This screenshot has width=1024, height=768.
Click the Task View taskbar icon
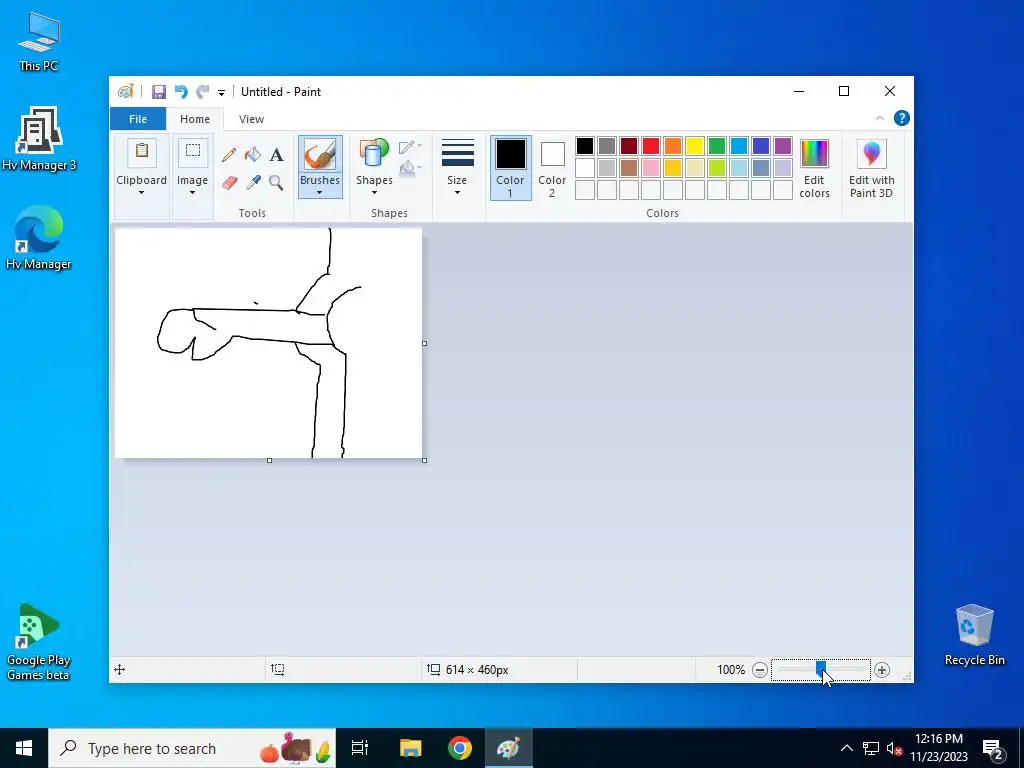click(360, 748)
